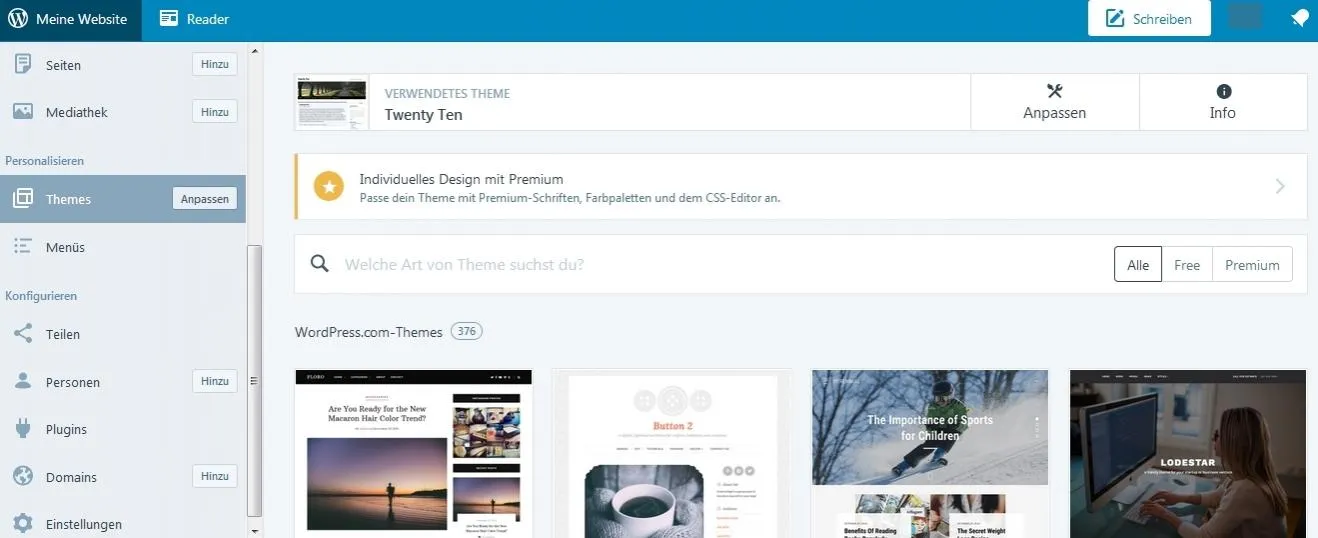Open the sports skiing theme thumbnail
The image size is (1318, 538).
(x=930, y=454)
